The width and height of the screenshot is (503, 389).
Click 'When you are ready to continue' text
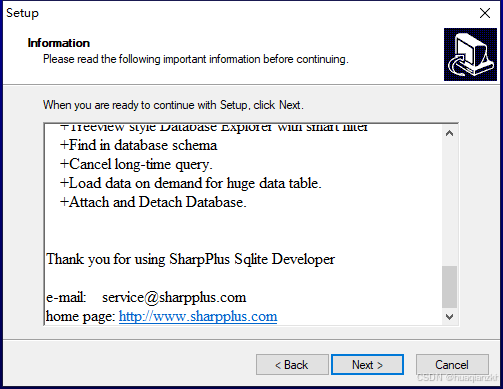[173, 105]
